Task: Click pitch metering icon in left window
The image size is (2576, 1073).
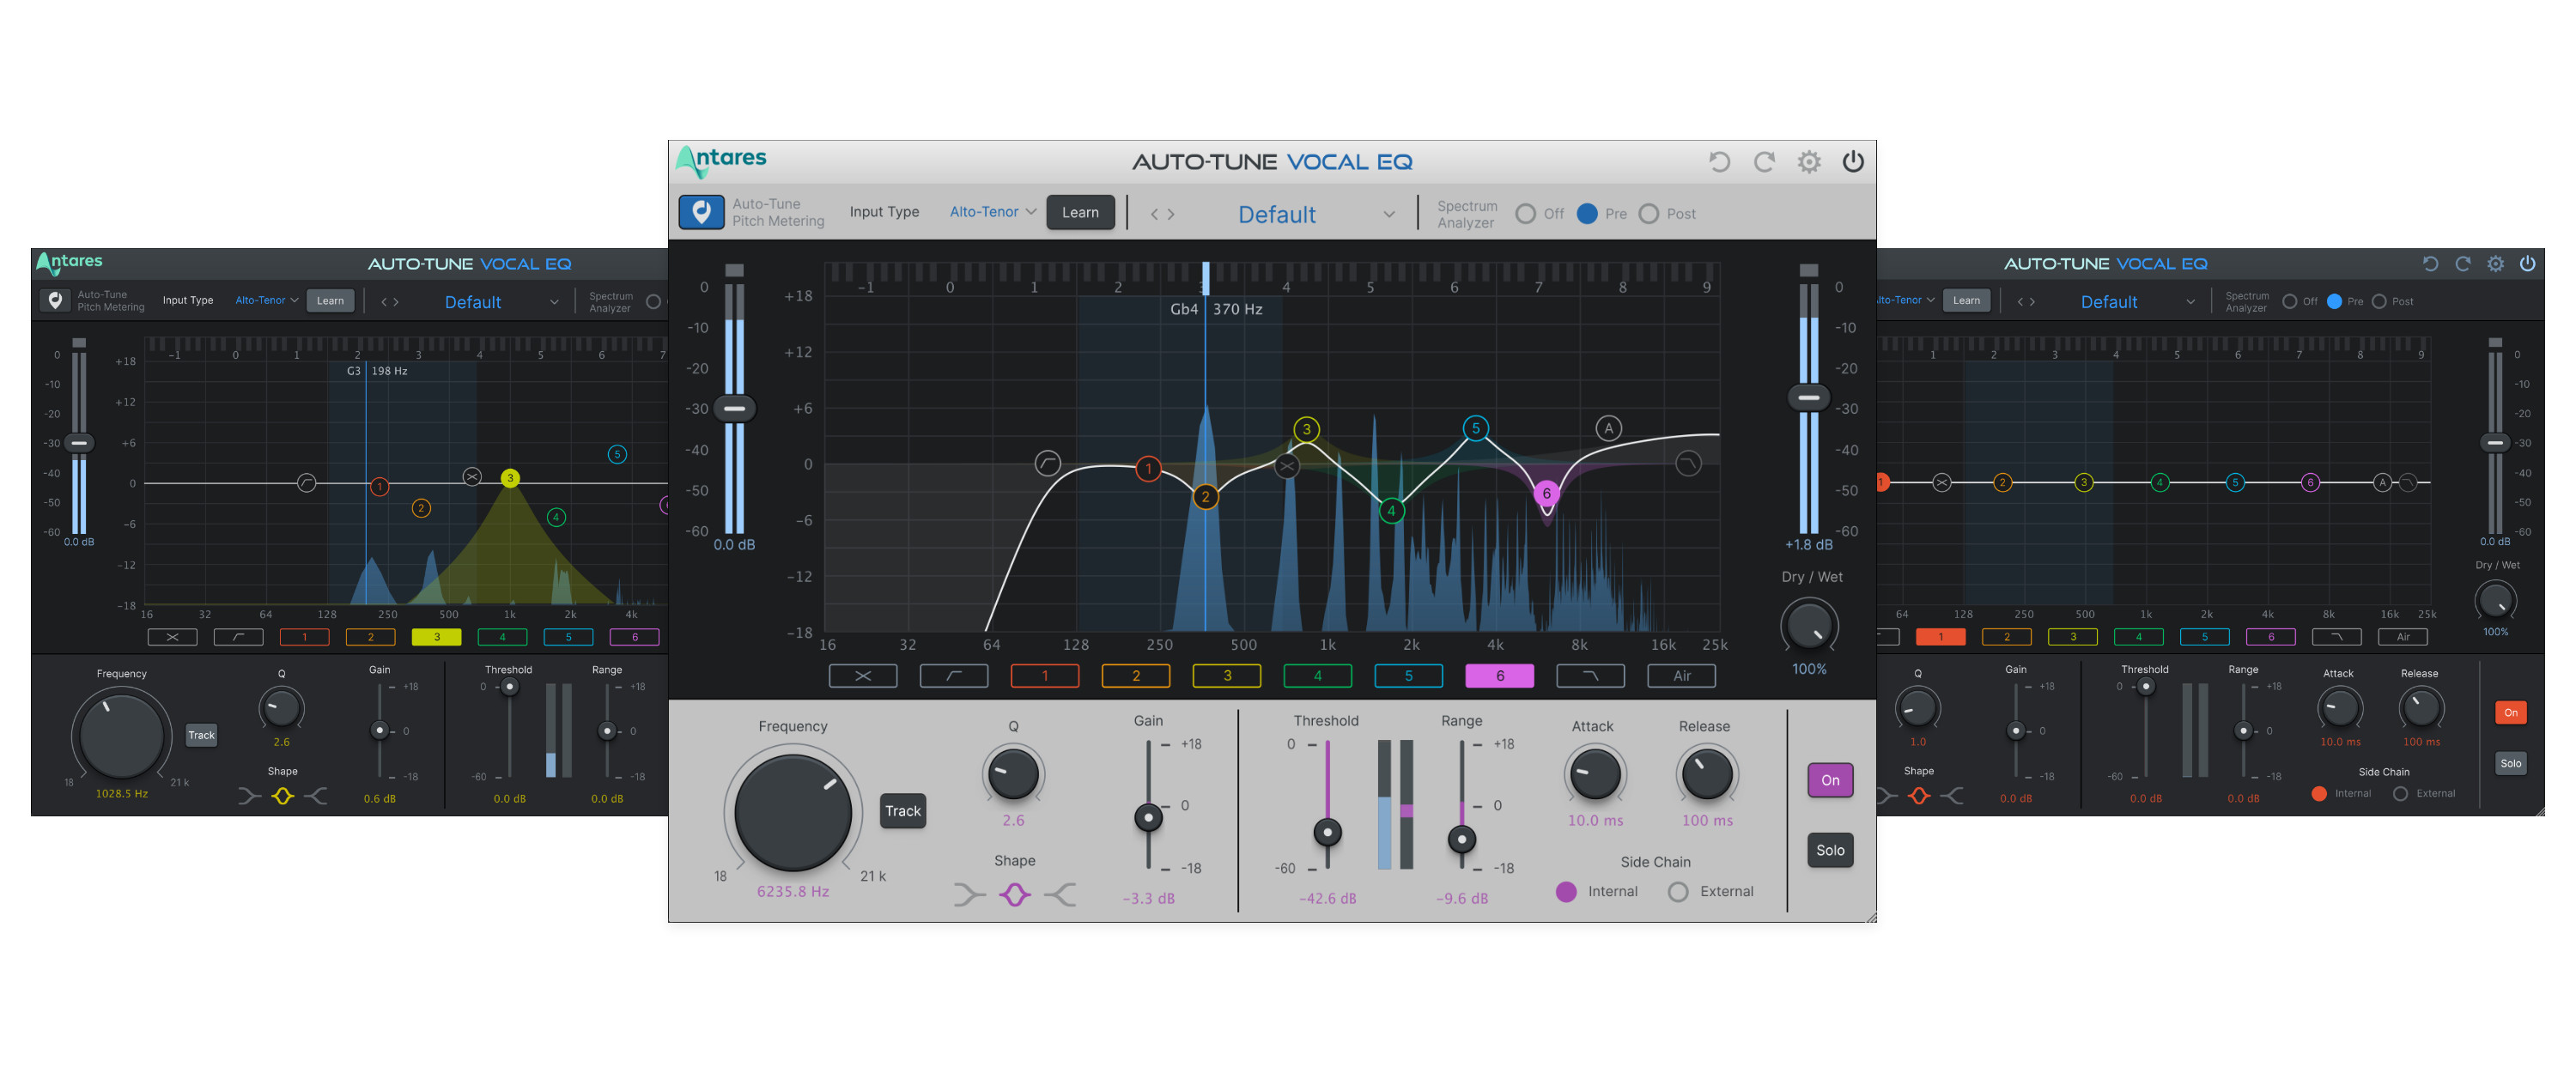Action: [x=55, y=300]
